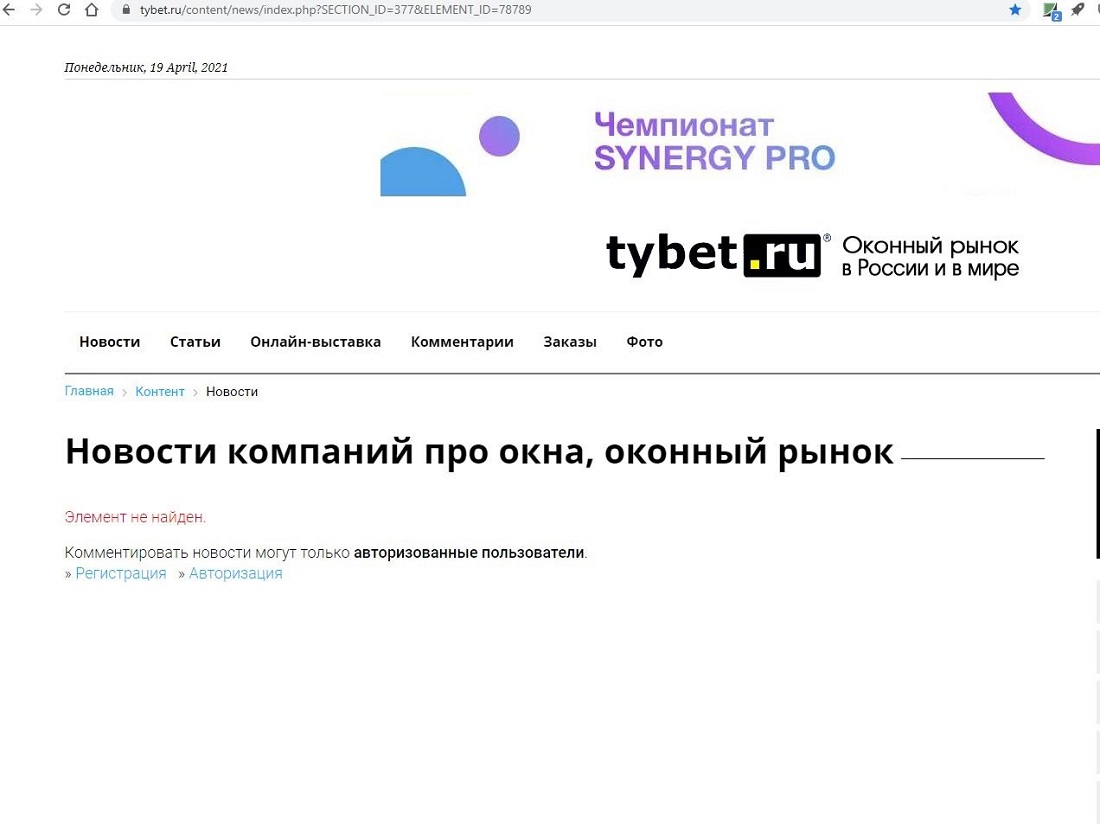Reload the current tybet.ru page
Viewport: 1100px width, 825px height.
click(63, 11)
